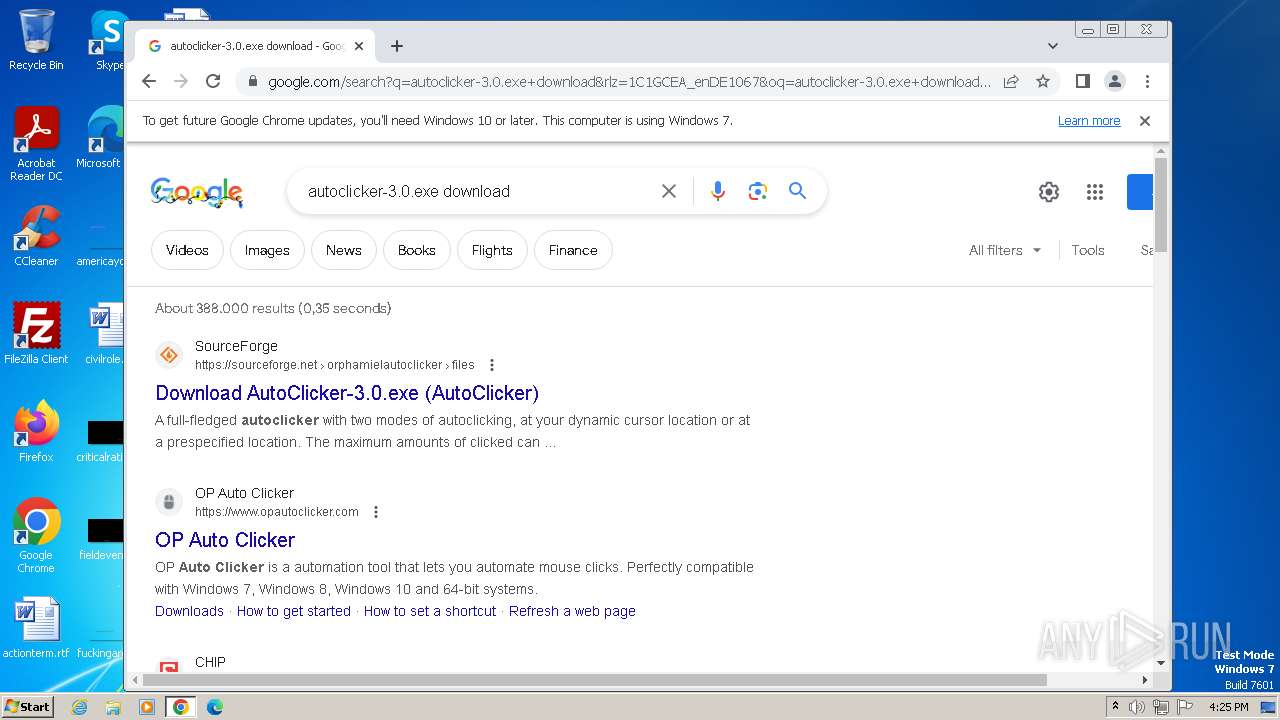Submit search with magnifier icon
1280x720 pixels.
(797, 191)
